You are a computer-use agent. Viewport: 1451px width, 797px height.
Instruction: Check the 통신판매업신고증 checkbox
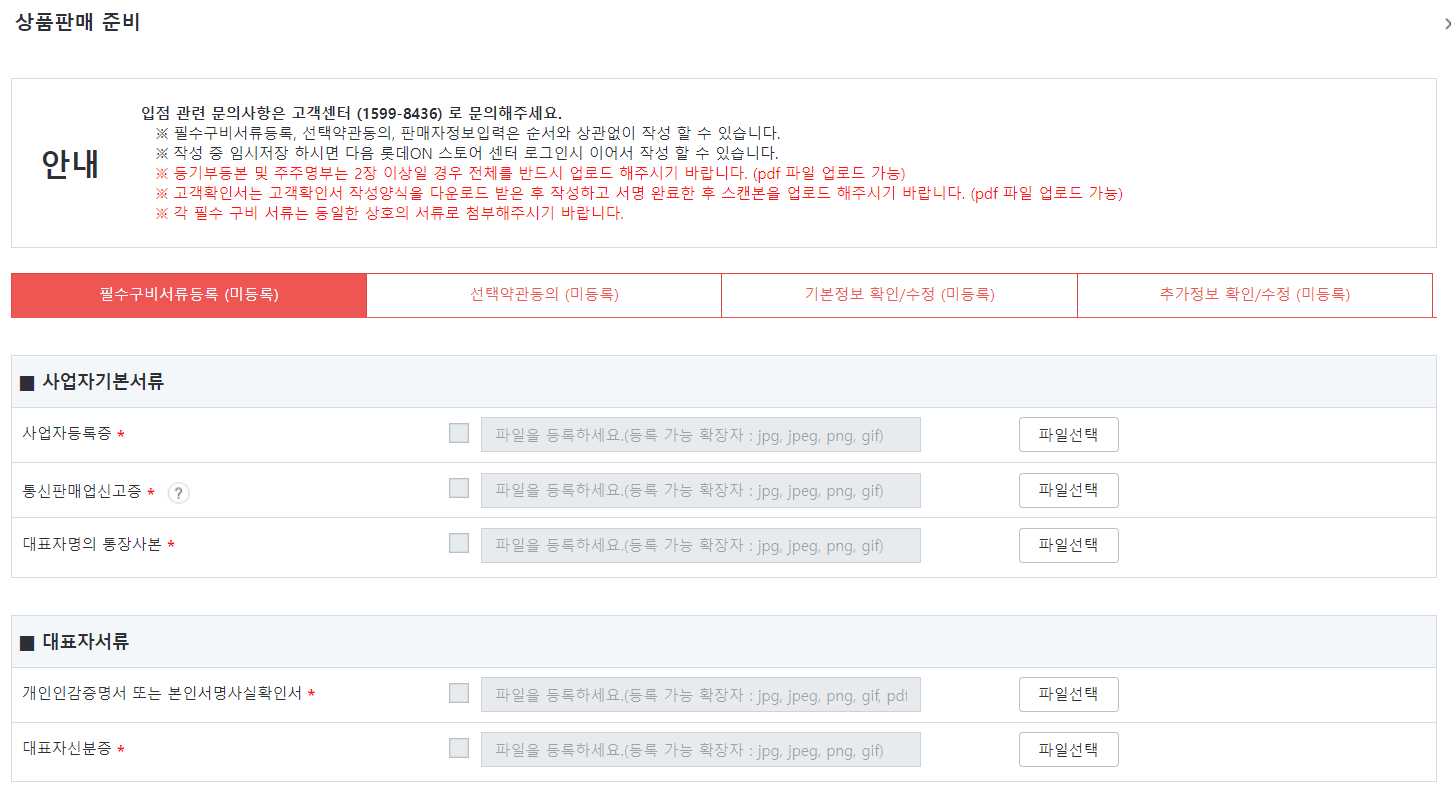pyautogui.click(x=459, y=488)
